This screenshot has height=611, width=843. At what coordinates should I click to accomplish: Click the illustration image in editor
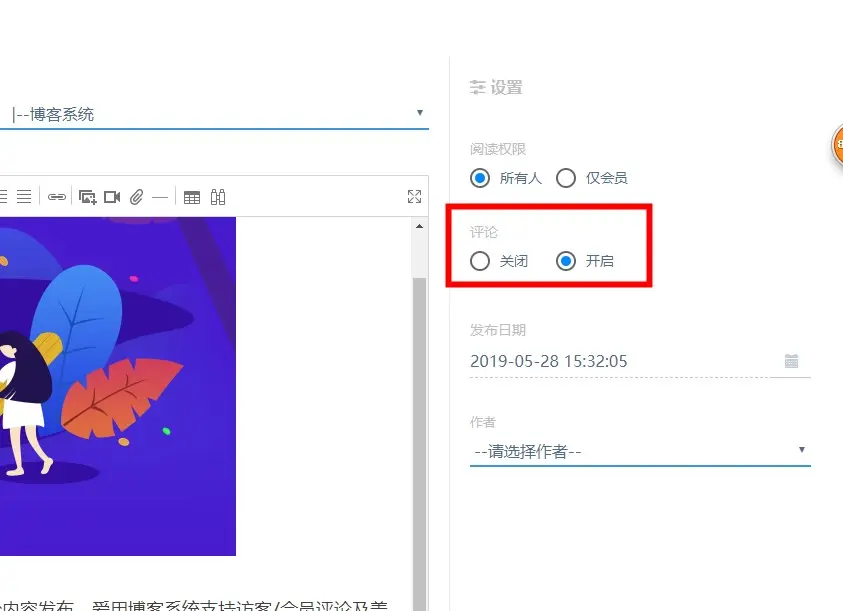point(118,386)
